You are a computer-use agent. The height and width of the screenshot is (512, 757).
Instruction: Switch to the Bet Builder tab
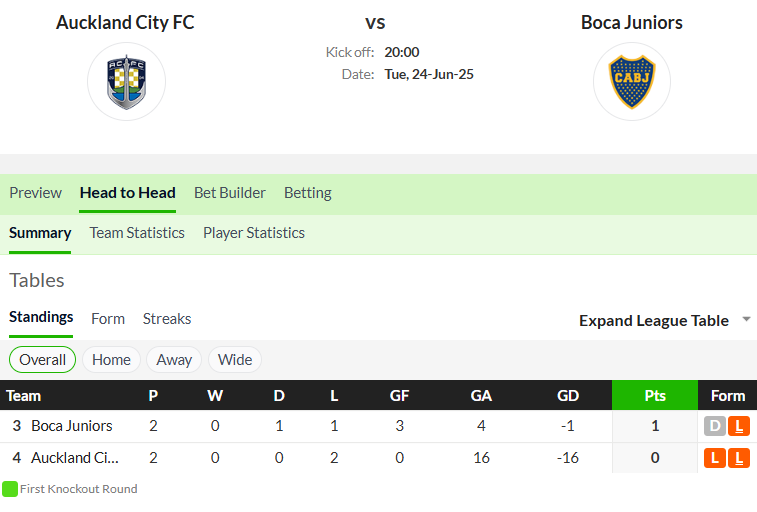point(230,193)
